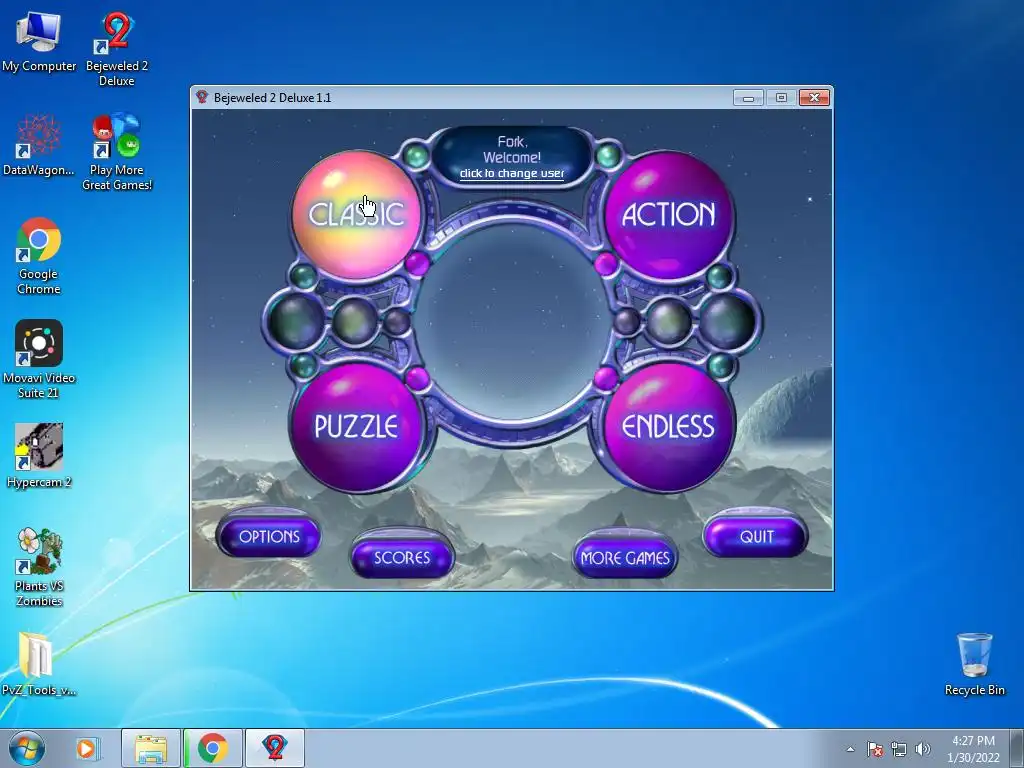1024x768 pixels.
Task: Start a Classic mode game
Action: 356,215
